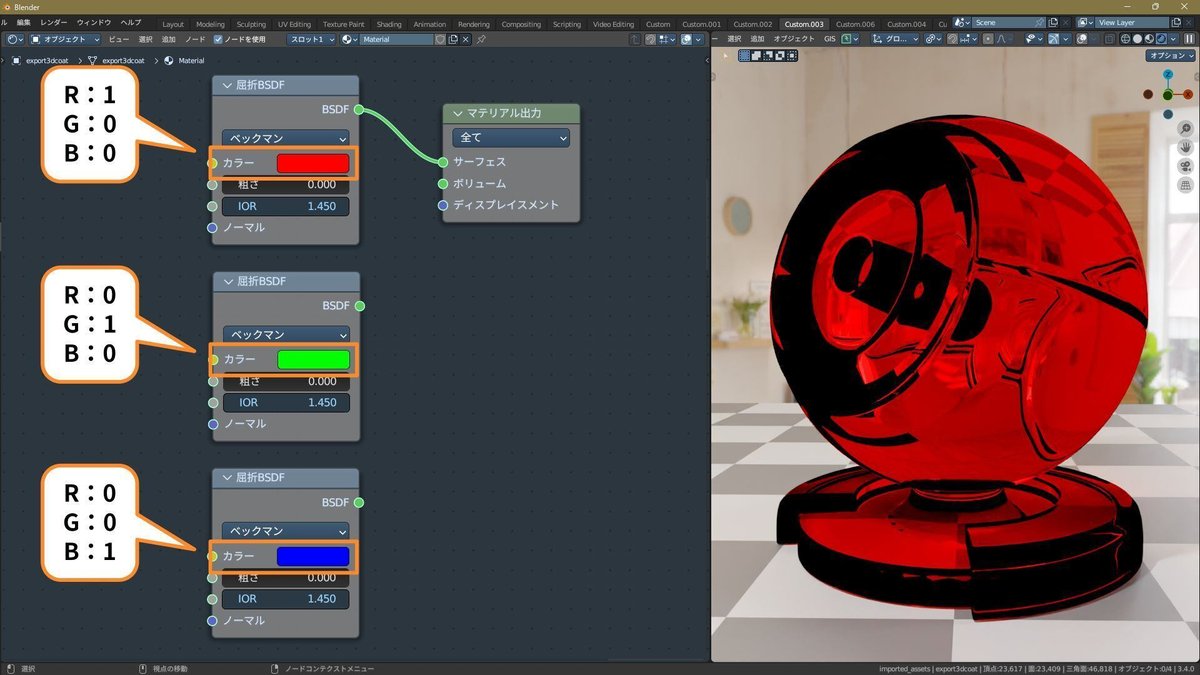The image size is (1200, 675).
Task: Toggle the viewport gizmo display button
Action: [1053, 39]
